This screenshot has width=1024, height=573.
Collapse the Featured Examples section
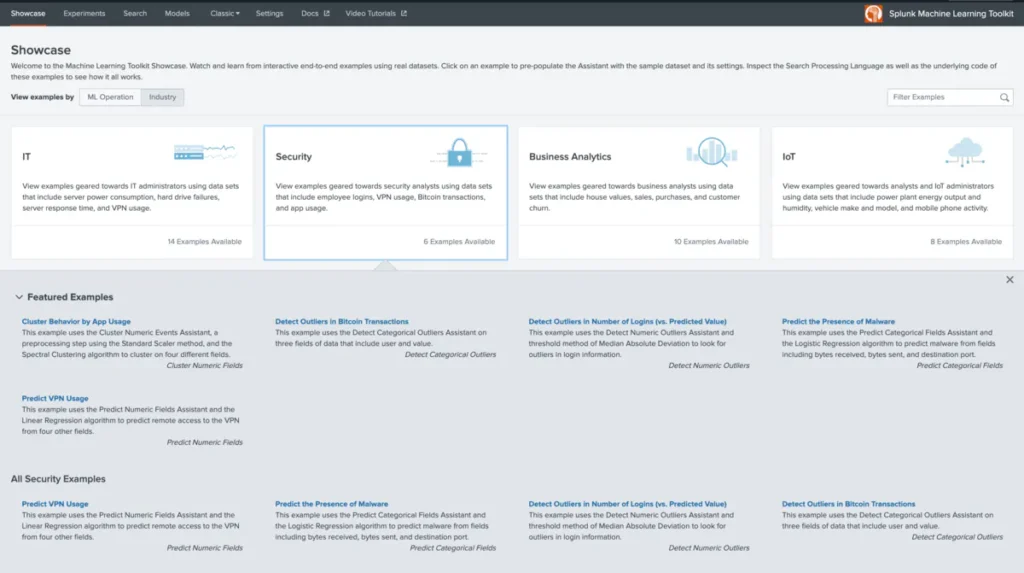19,297
